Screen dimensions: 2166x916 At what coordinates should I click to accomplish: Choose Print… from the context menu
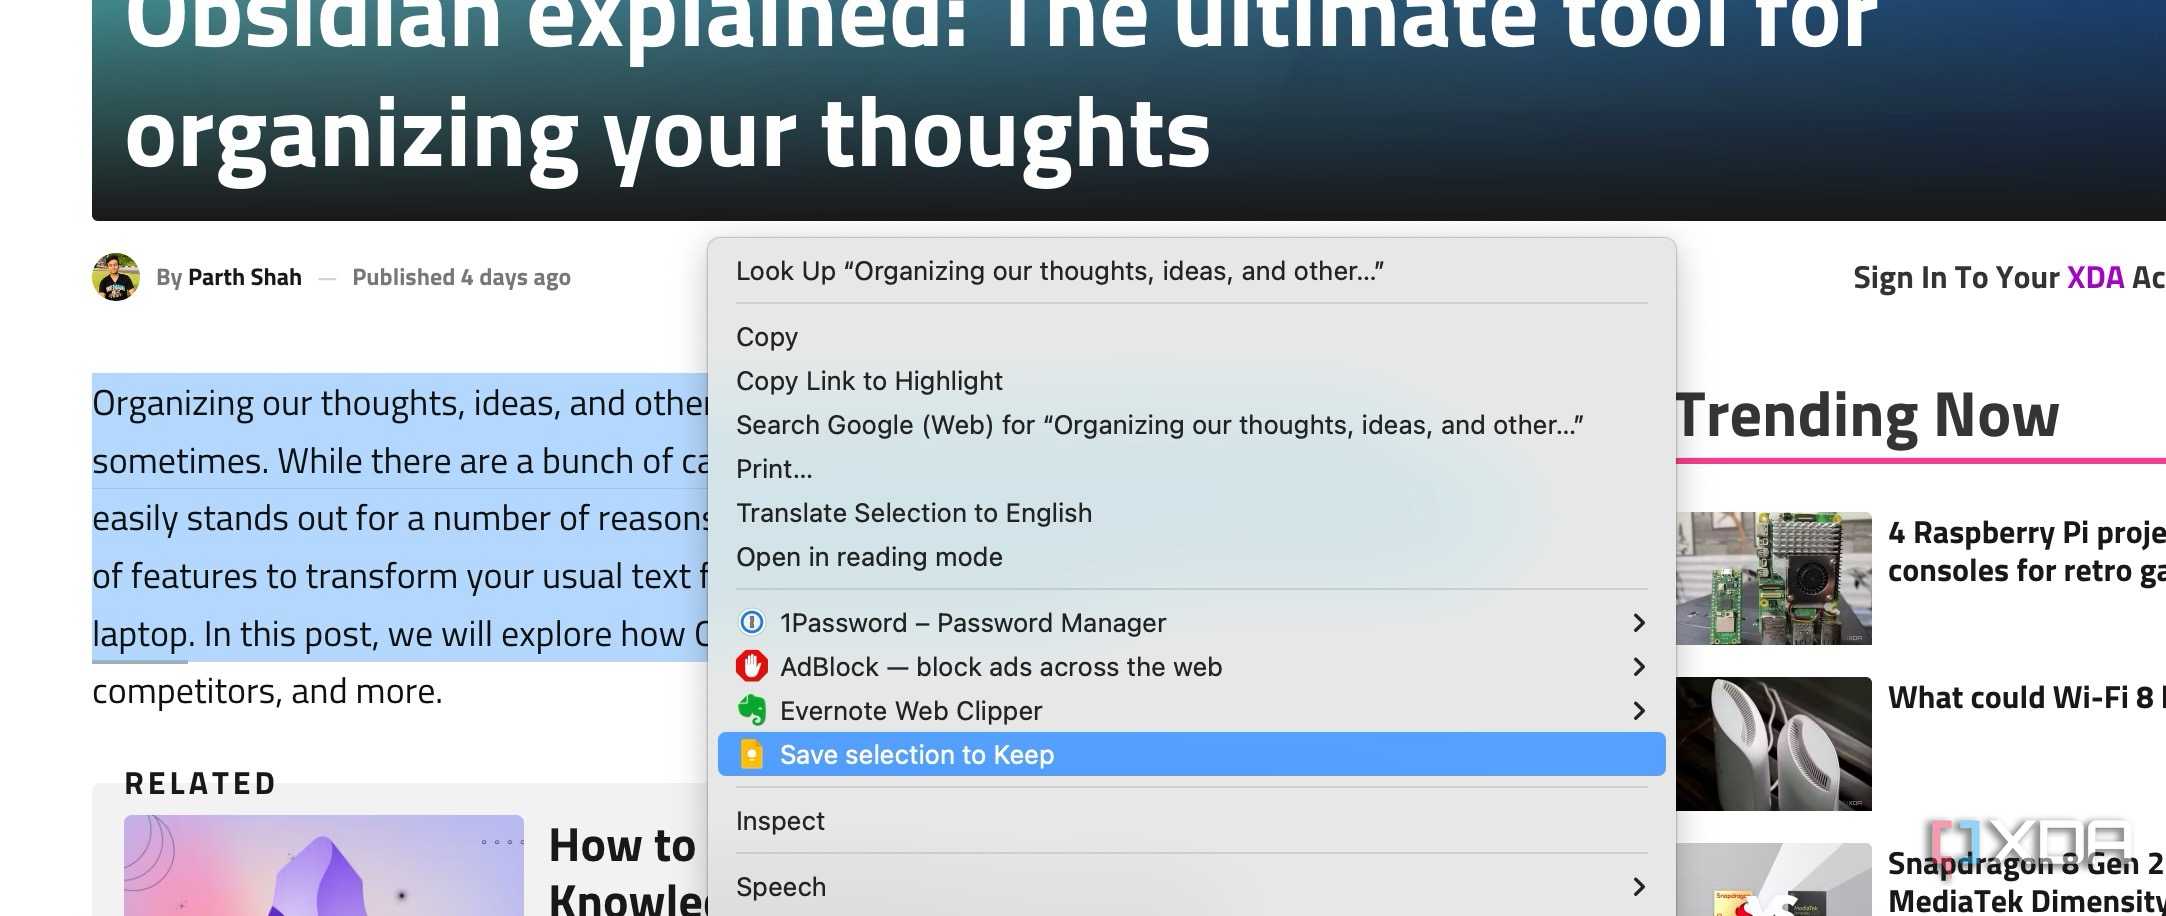pos(1191,469)
